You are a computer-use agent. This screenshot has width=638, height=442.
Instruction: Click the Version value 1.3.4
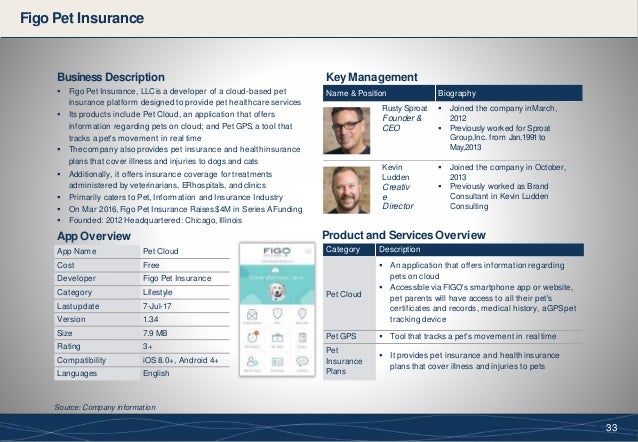[x=151, y=319]
